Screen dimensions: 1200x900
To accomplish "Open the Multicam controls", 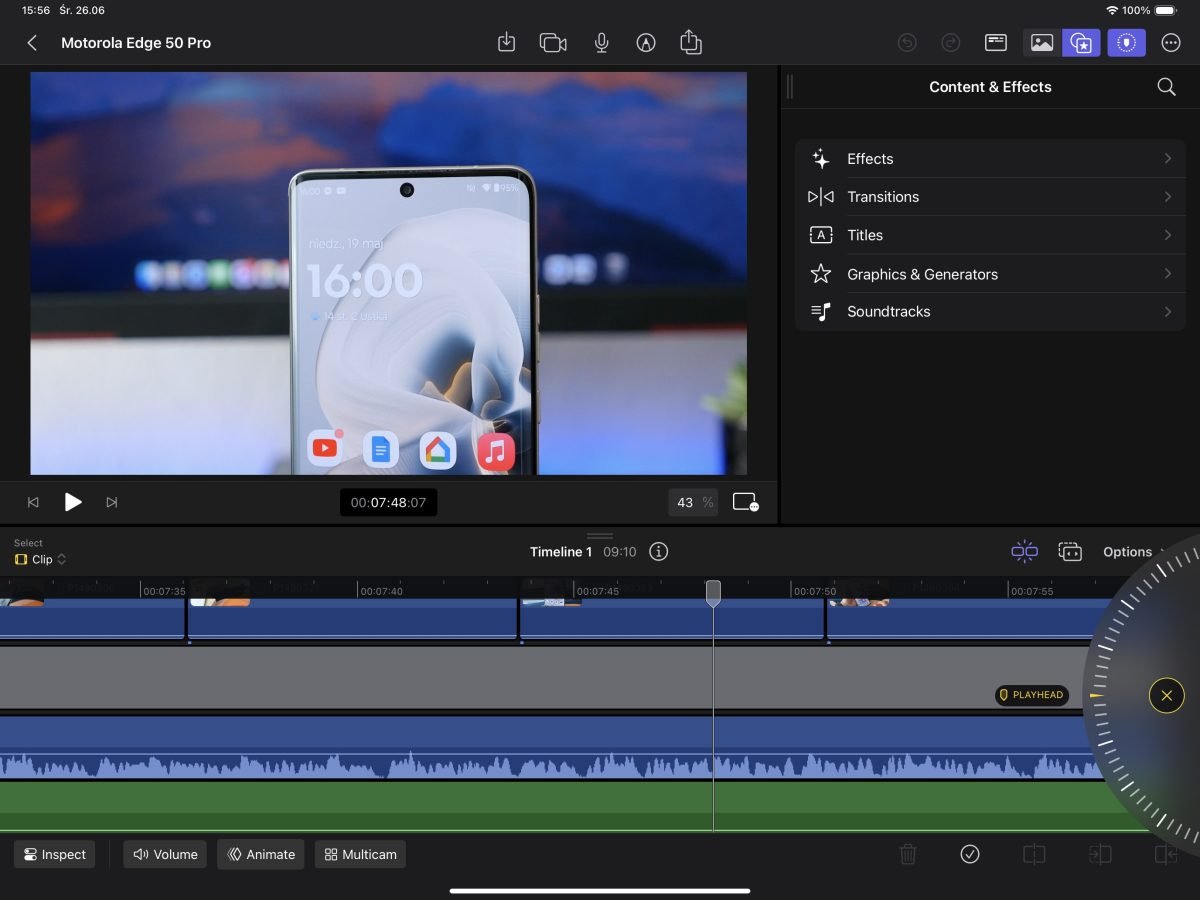I will pos(360,854).
